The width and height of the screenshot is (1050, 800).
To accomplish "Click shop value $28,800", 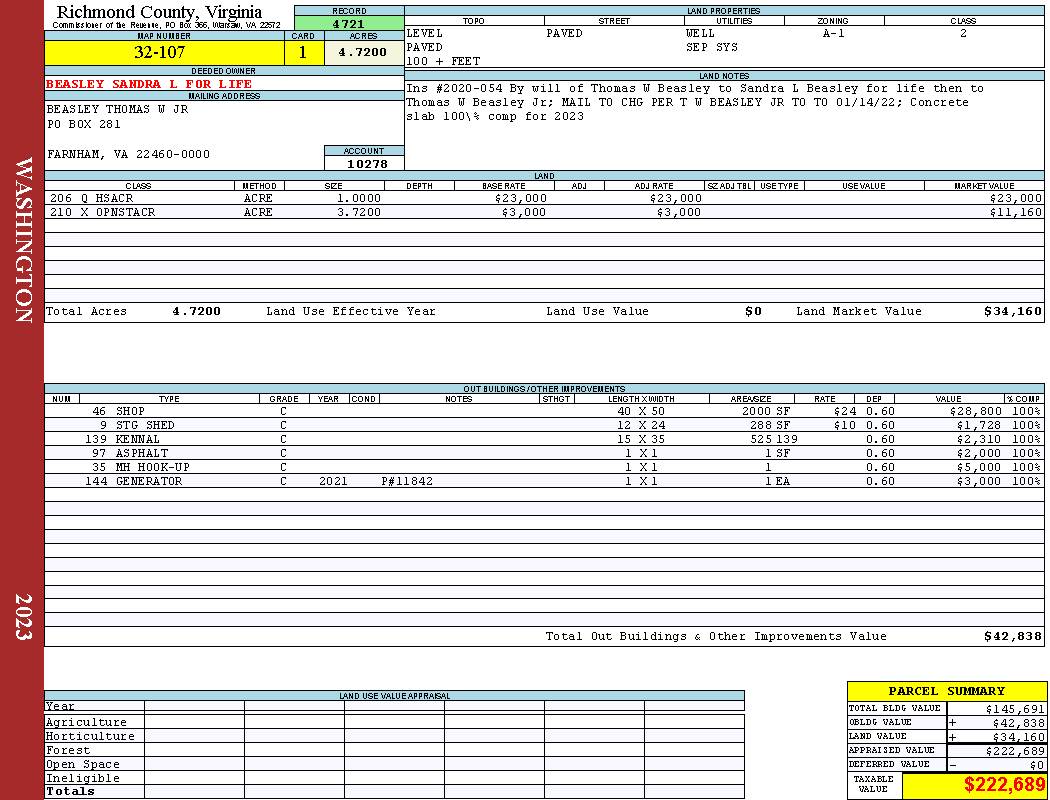I will coord(976,411).
